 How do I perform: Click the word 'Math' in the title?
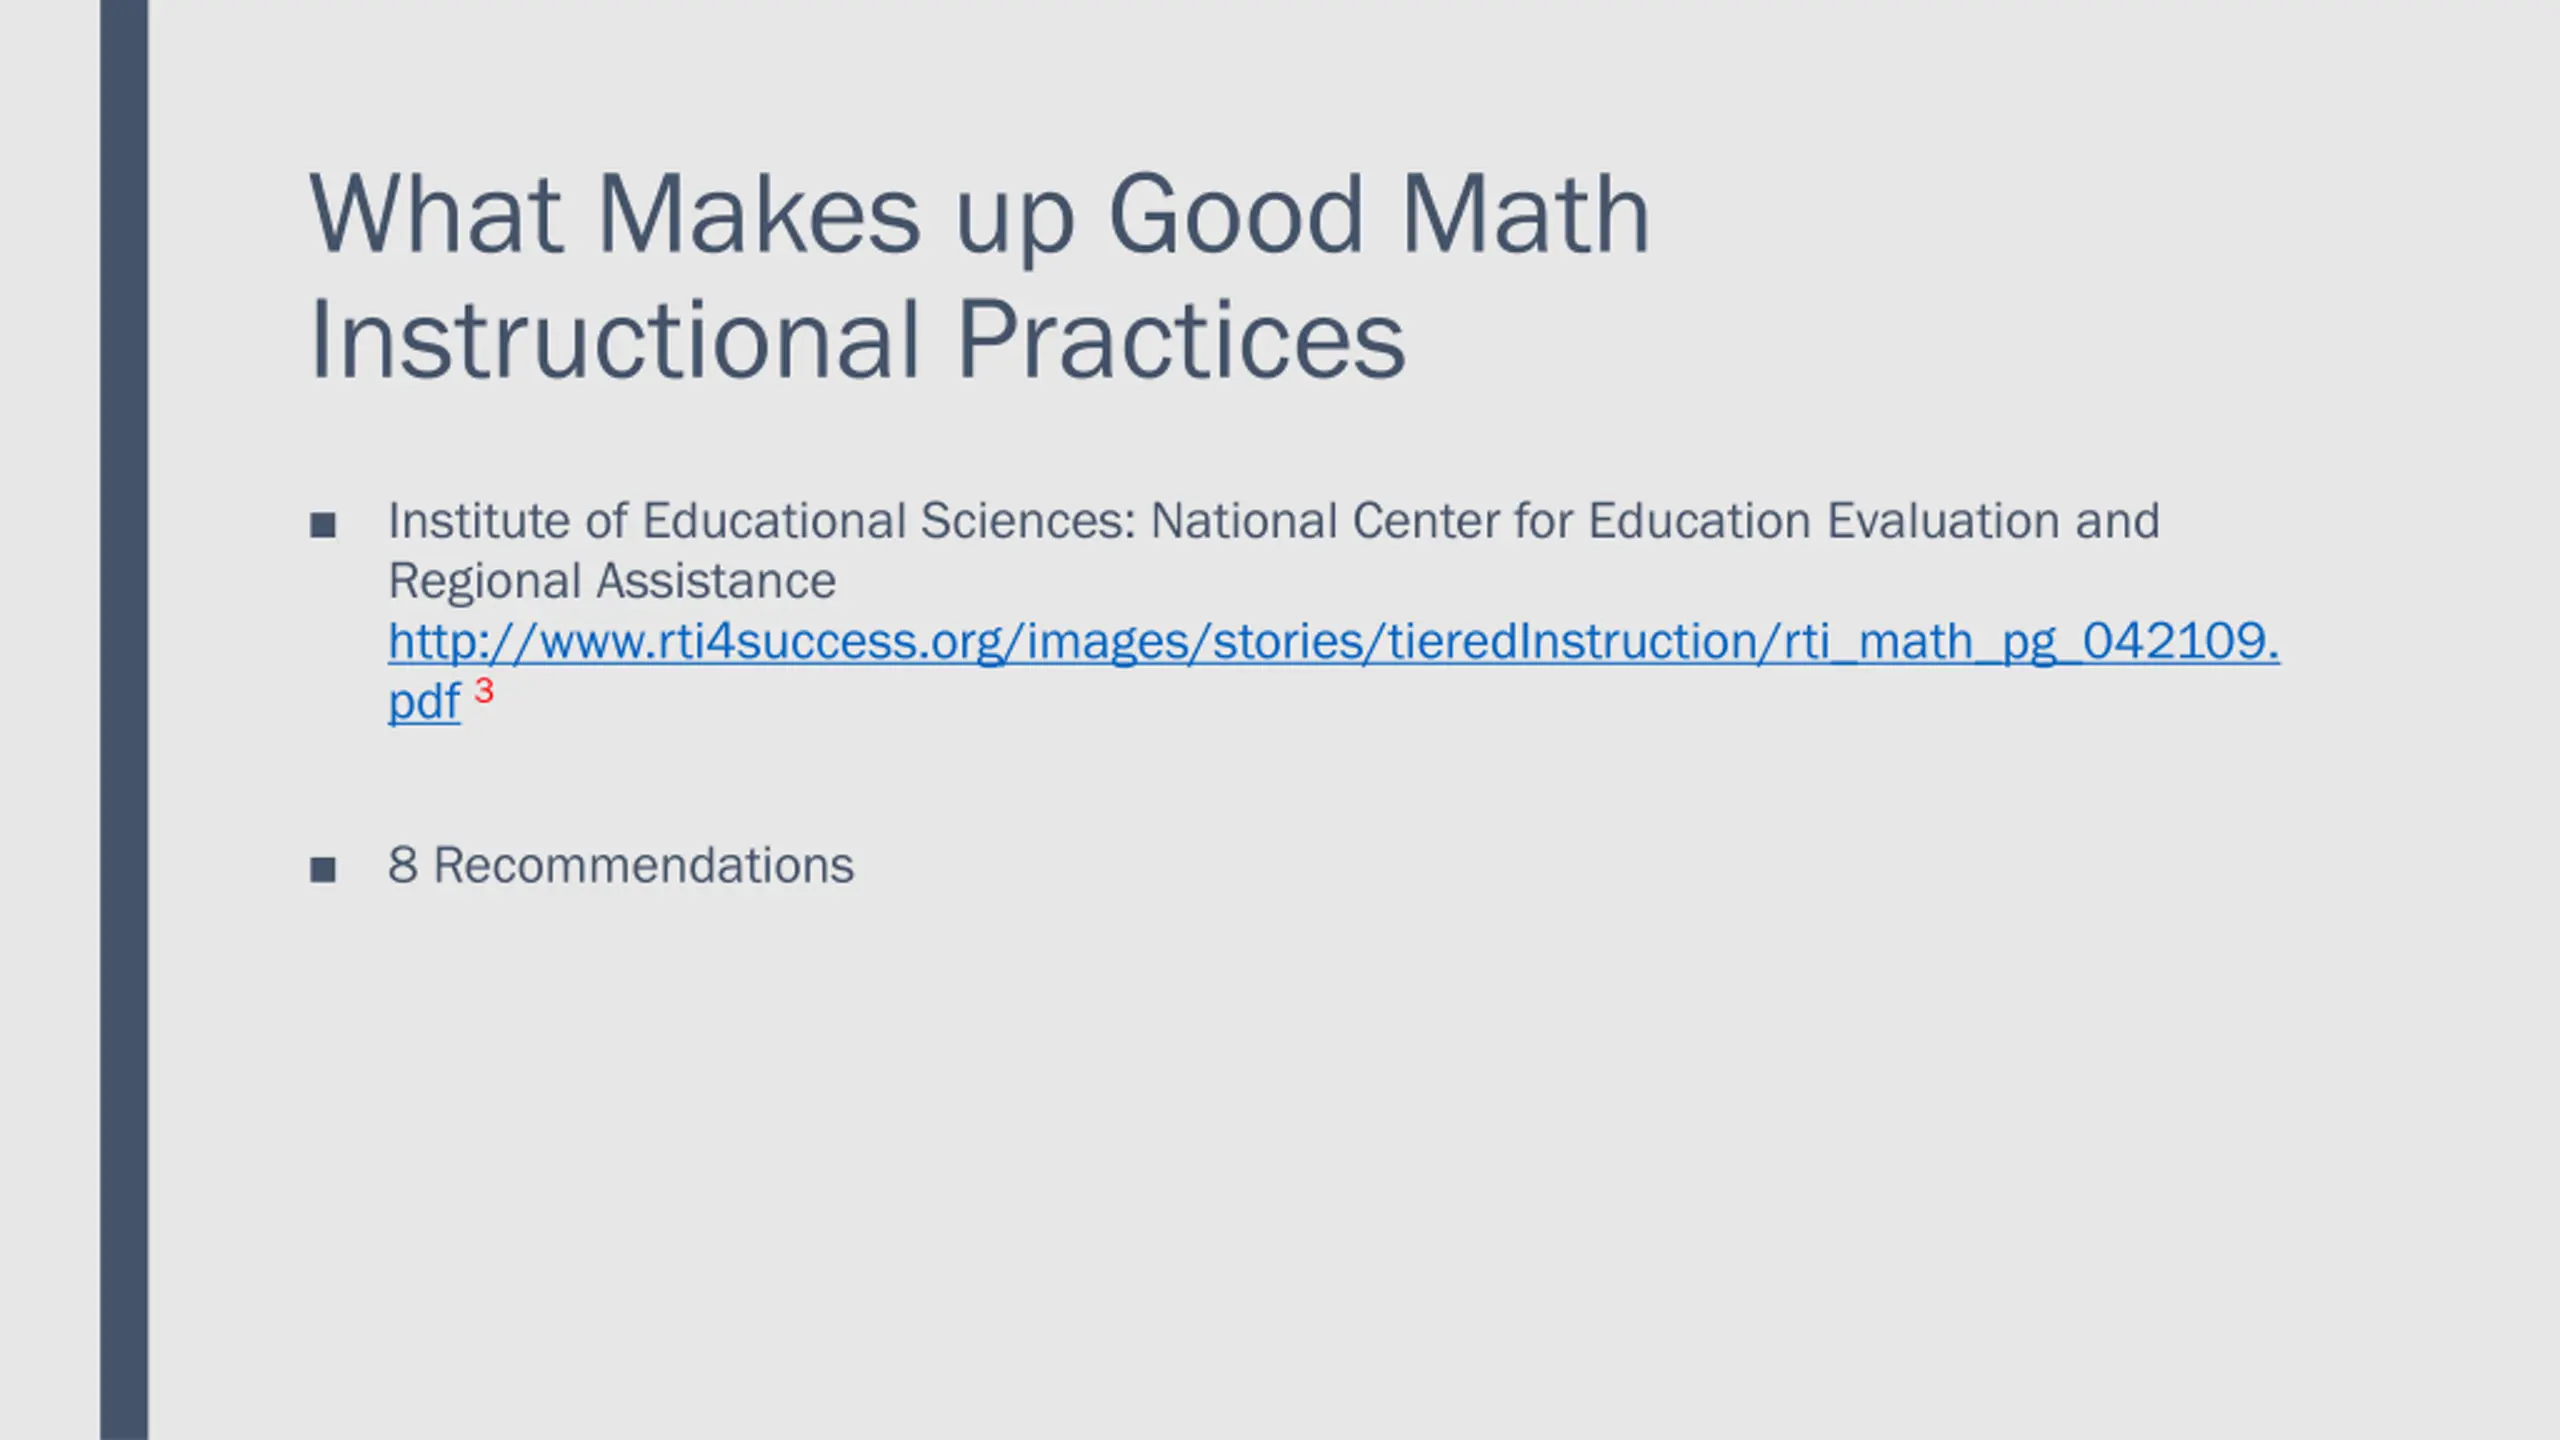pos(1525,215)
